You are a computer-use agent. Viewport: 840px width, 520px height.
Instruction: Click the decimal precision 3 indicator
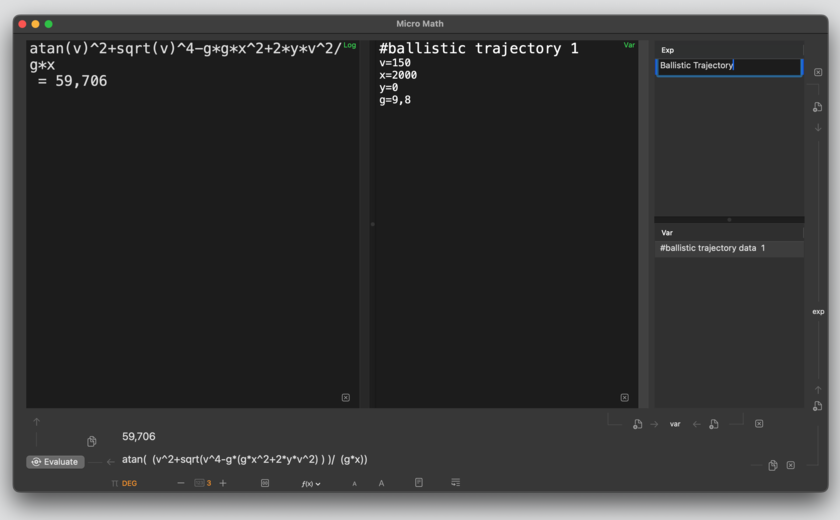coord(202,483)
